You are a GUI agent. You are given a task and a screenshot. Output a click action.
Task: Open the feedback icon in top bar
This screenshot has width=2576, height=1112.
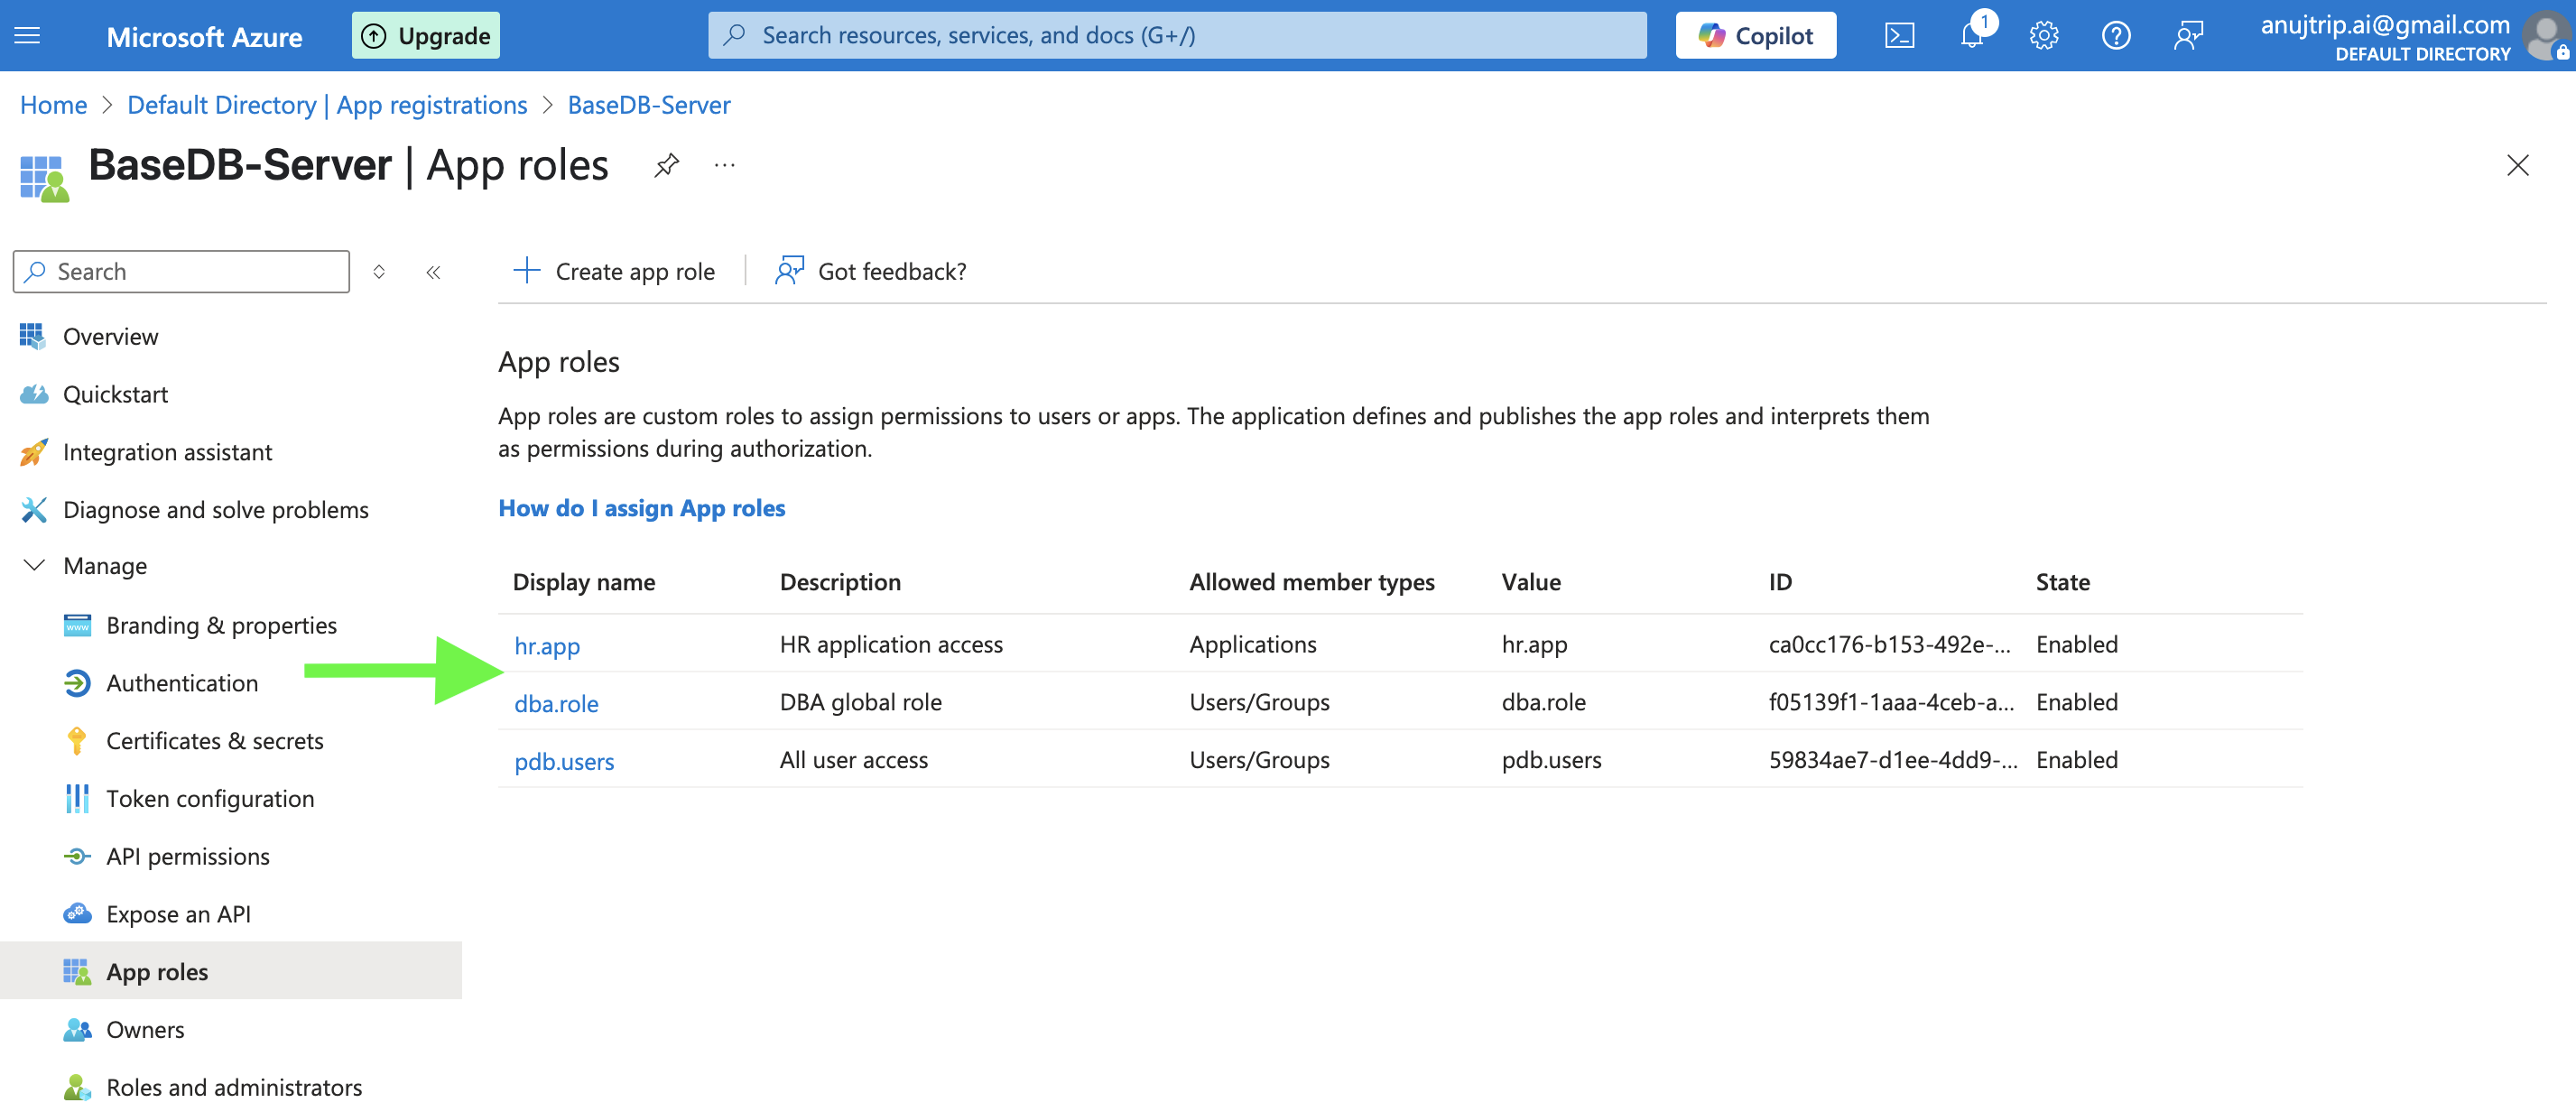(2188, 36)
